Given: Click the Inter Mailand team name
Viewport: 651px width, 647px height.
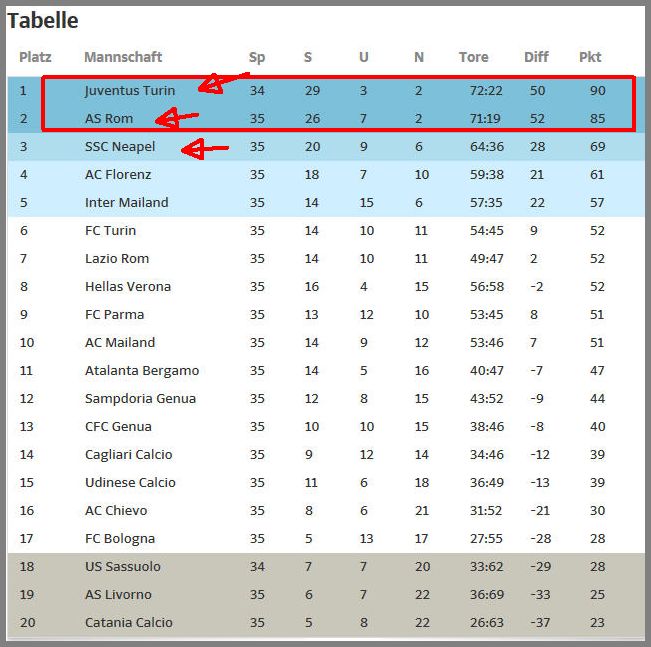Looking at the screenshot, I should (x=127, y=203).
